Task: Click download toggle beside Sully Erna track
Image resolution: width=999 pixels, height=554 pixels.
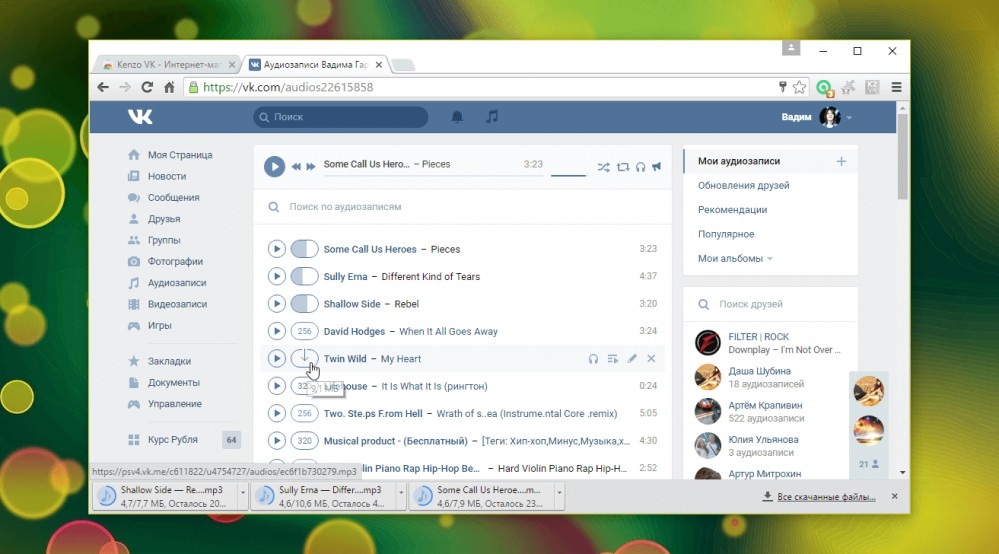Action: (x=304, y=276)
